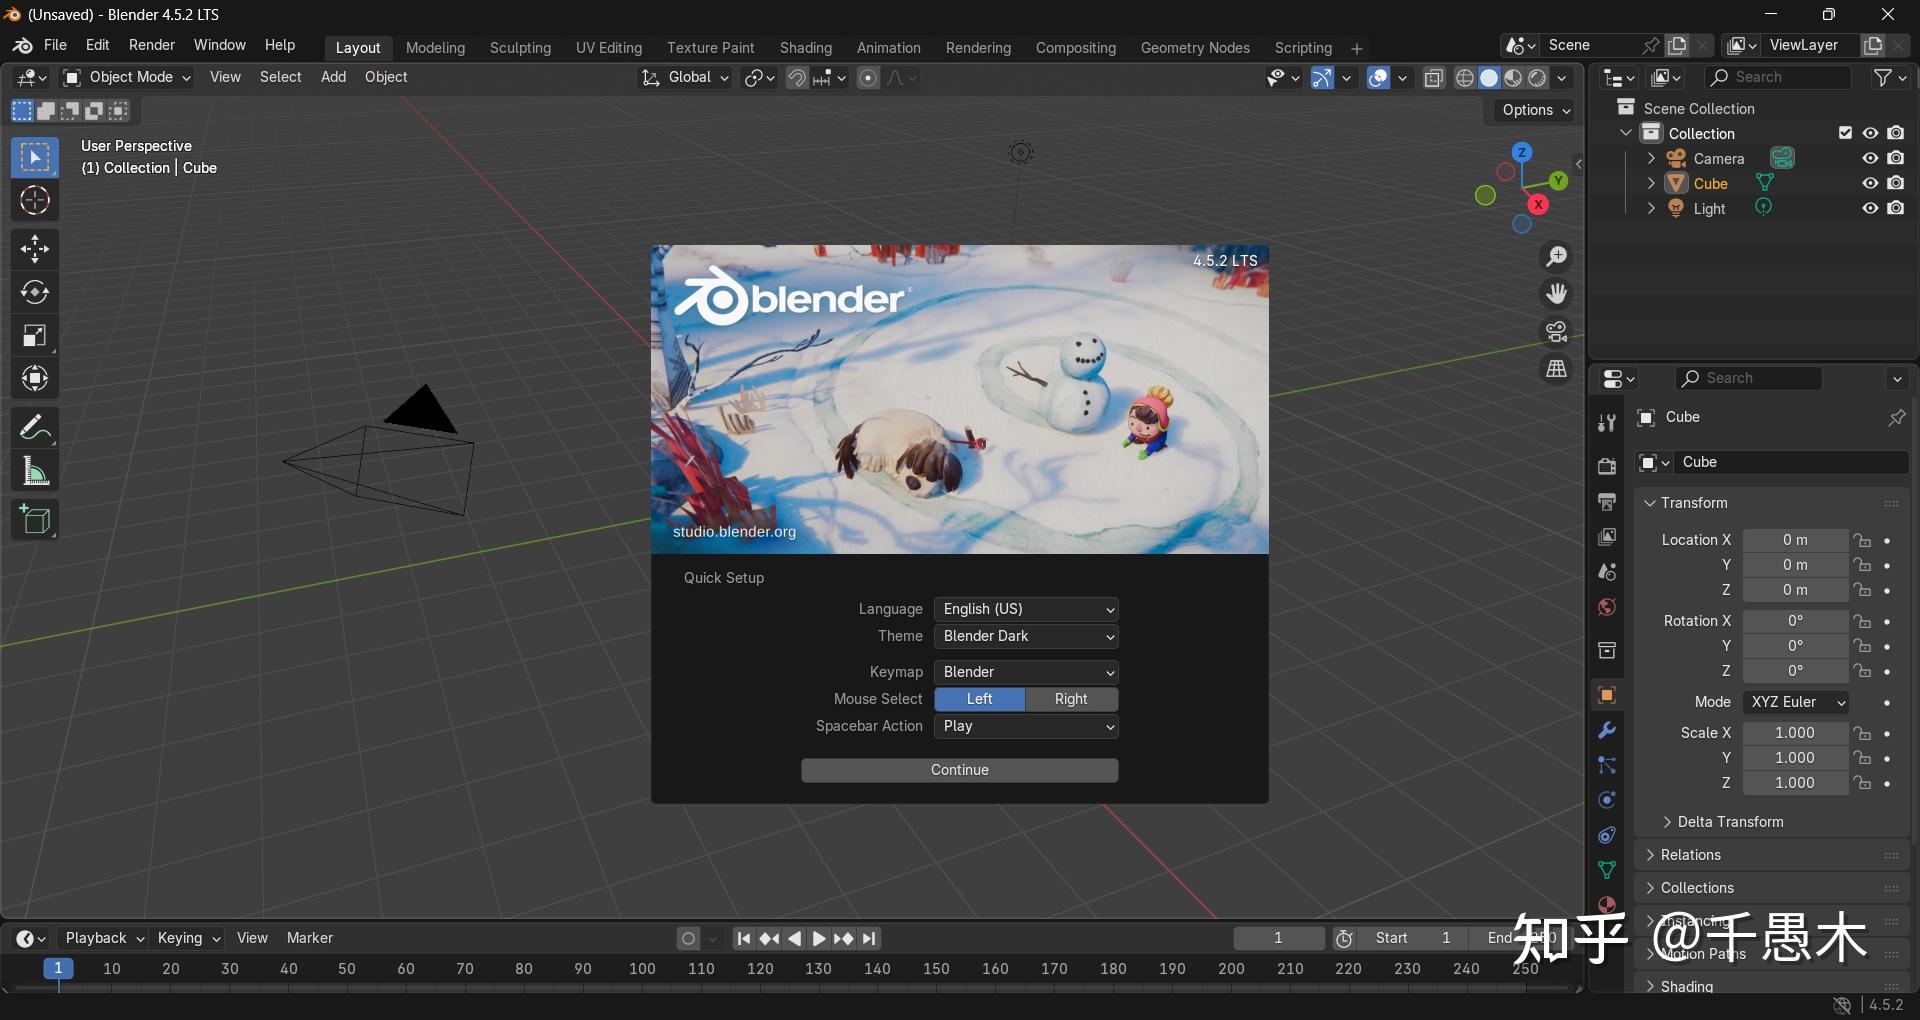This screenshot has height=1020, width=1920.
Task: Click the Continue button
Action: coord(960,770)
